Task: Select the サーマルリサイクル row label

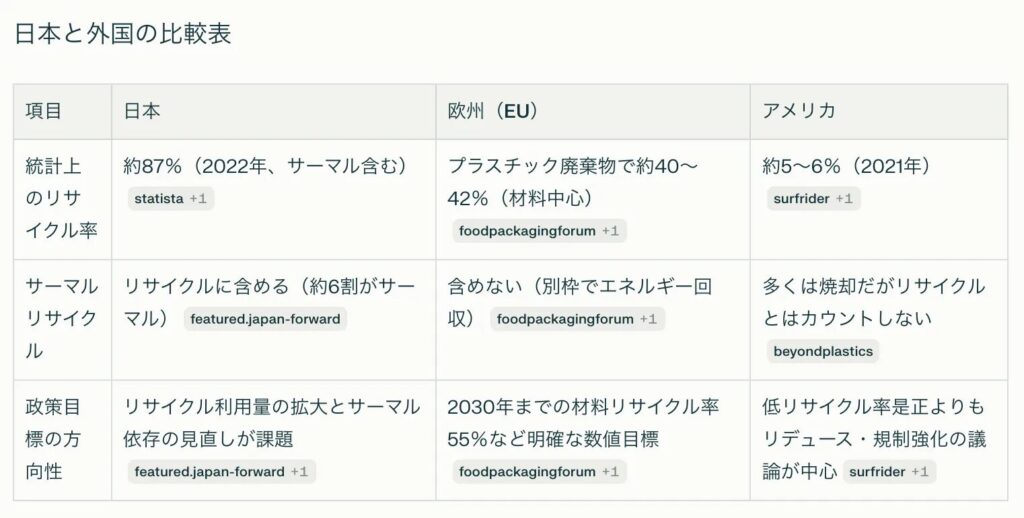Action: [61, 319]
